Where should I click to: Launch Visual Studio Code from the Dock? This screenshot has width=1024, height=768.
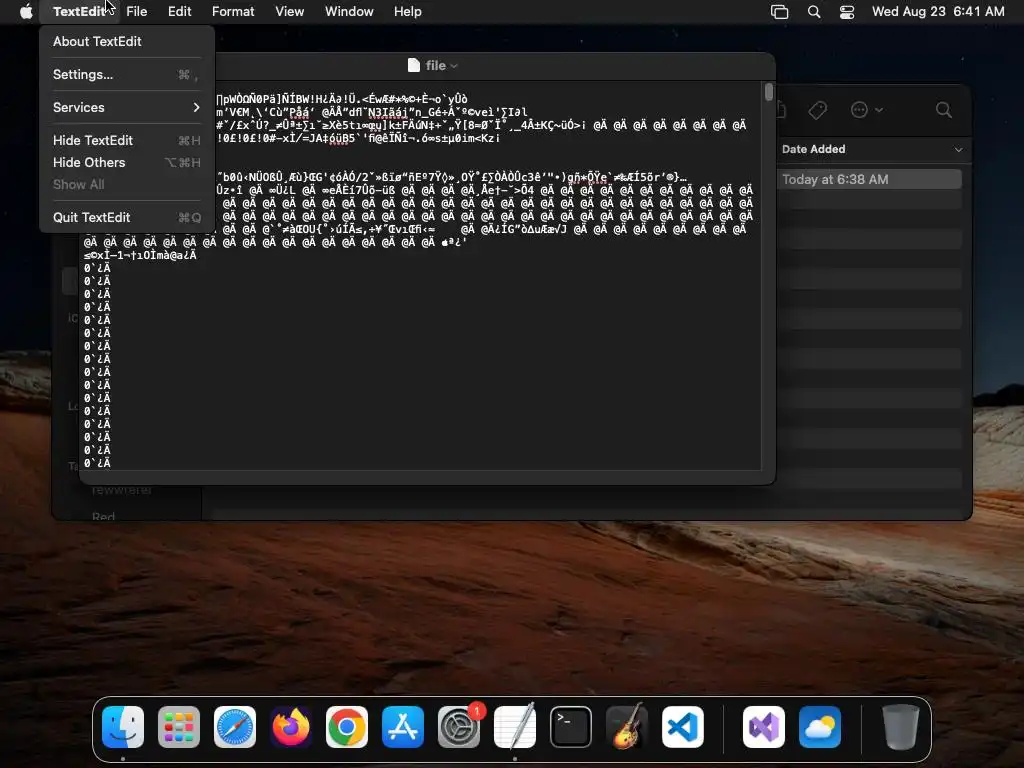(682, 727)
